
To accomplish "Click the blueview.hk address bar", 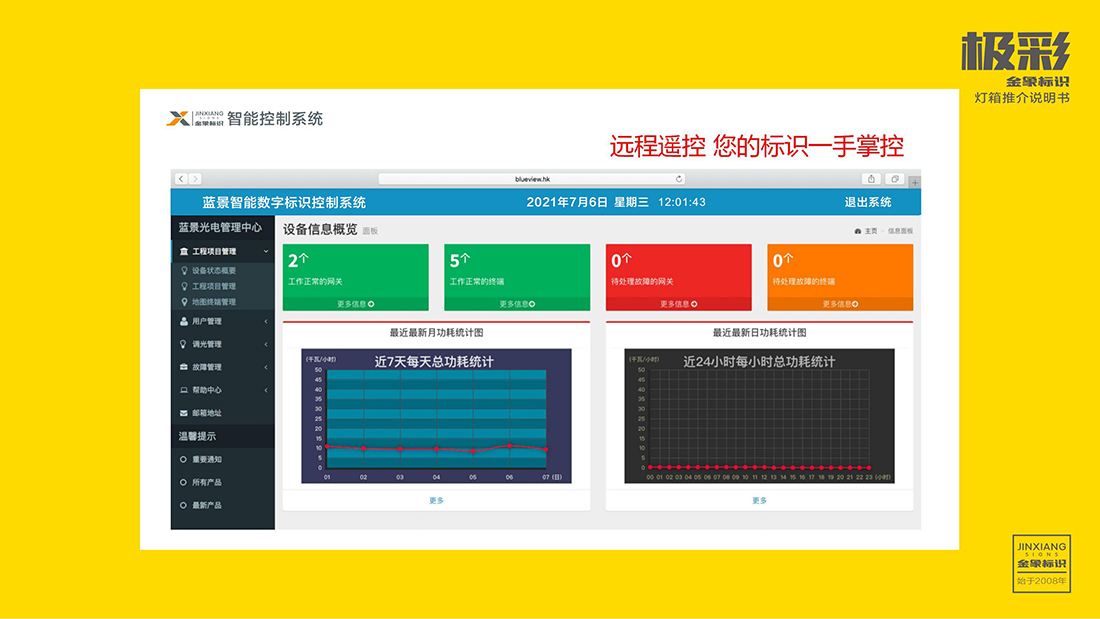I will coord(533,179).
